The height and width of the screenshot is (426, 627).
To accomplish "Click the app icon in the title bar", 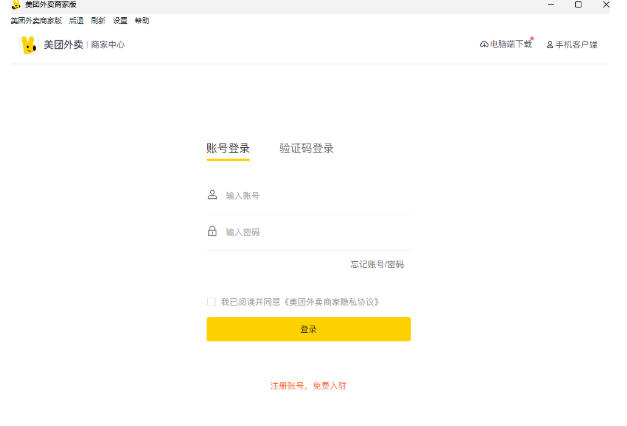I will click(x=16, y=4).
